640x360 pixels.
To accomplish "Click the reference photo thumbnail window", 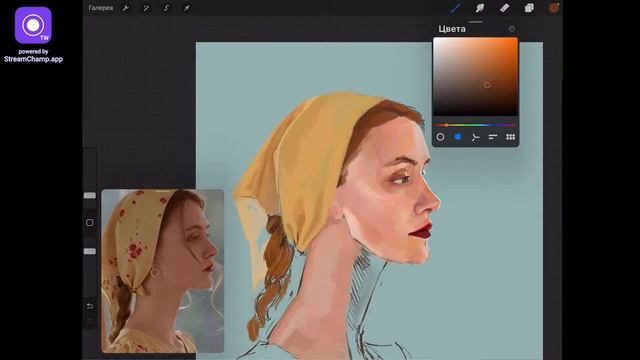I will 162,271.
